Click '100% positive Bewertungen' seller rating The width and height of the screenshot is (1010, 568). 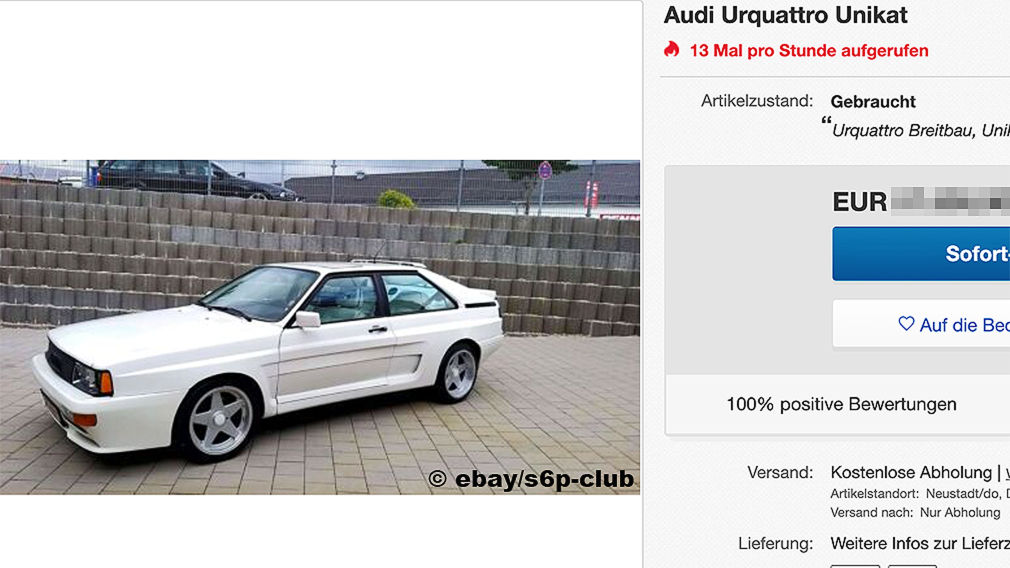click(x=841, y=404)
